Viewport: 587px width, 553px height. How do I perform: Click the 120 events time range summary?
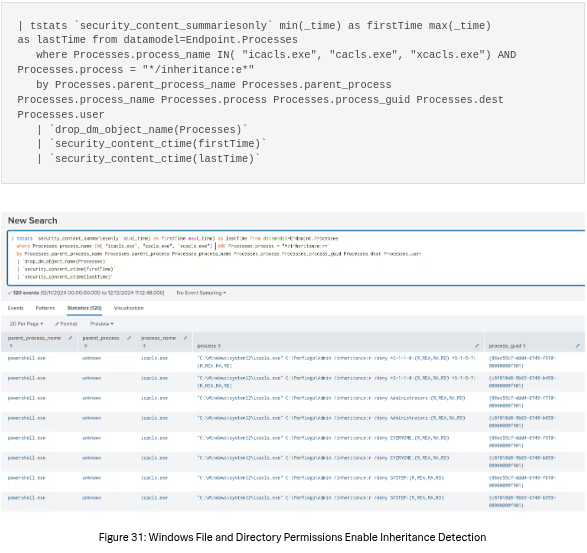pyautogui.click(x=86, y=293)
